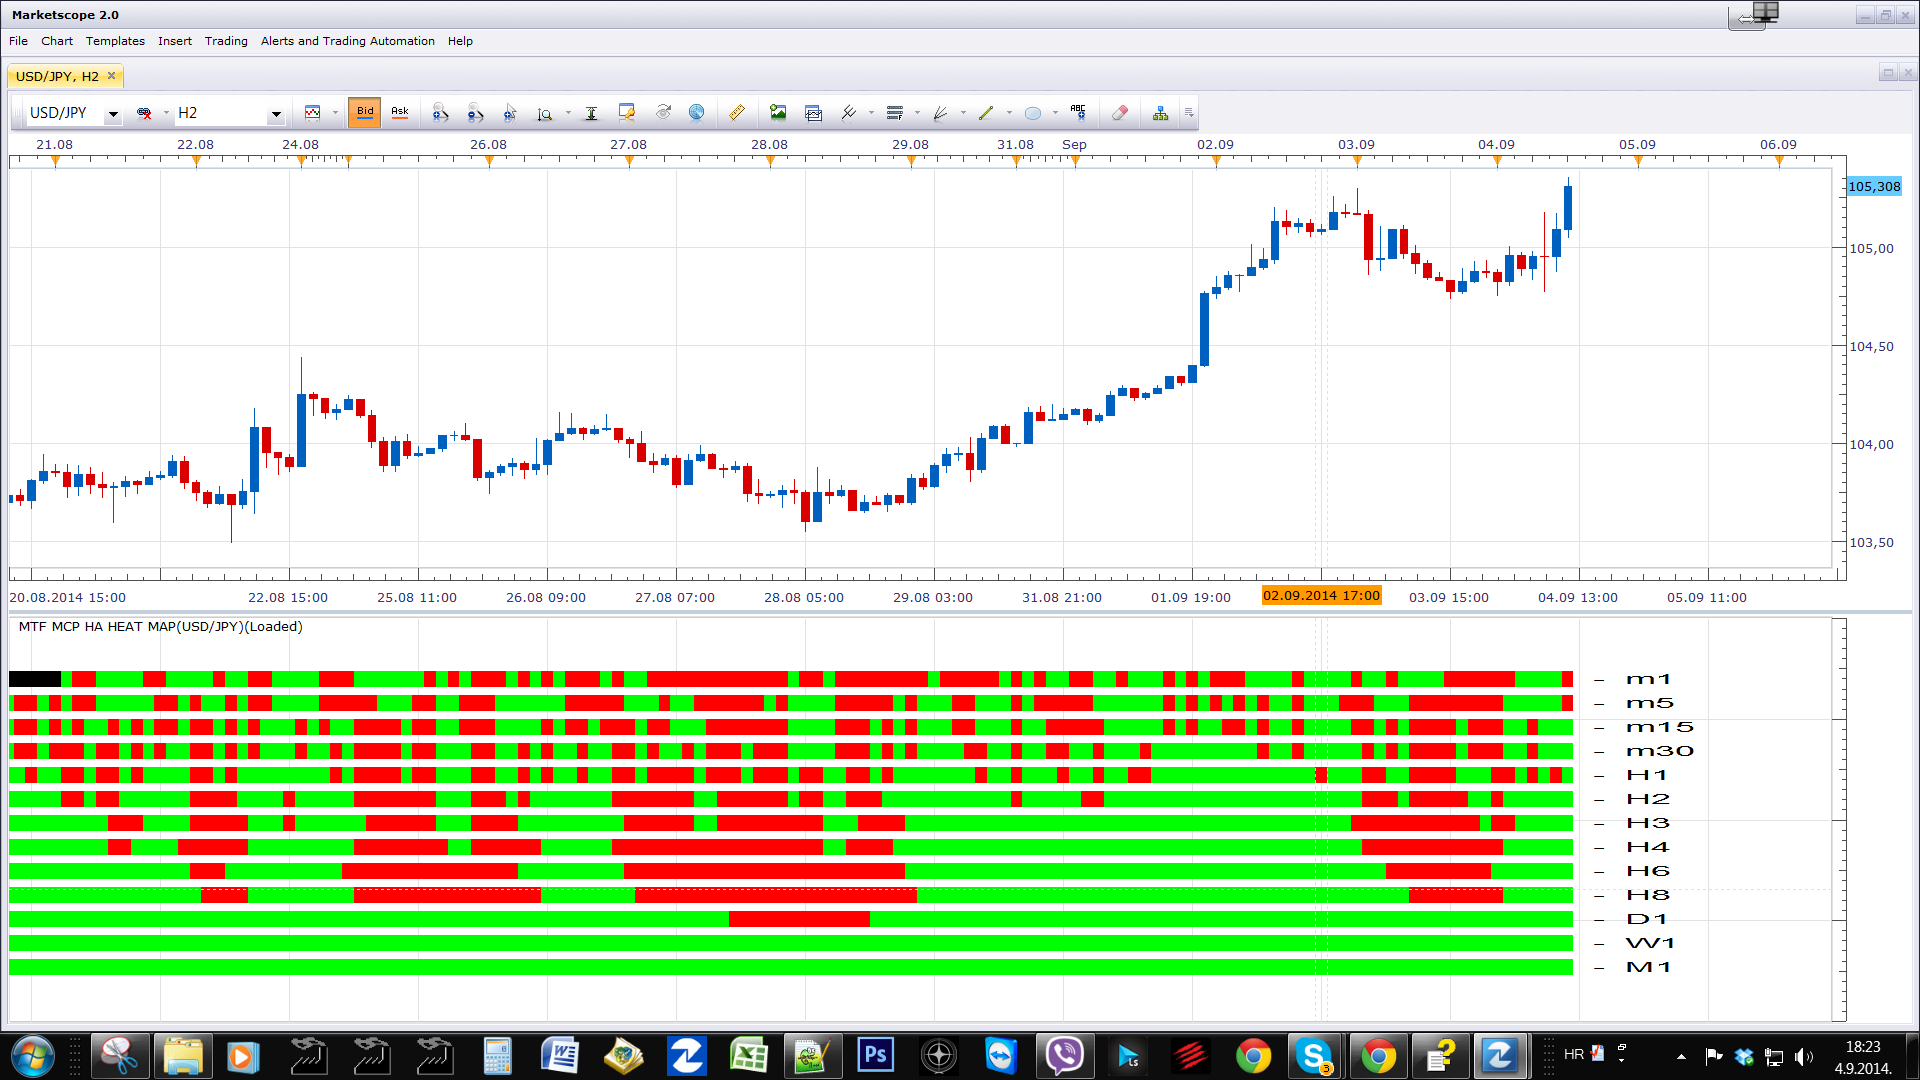
Task: Open the Trading menu
Action: coord(226,41)
